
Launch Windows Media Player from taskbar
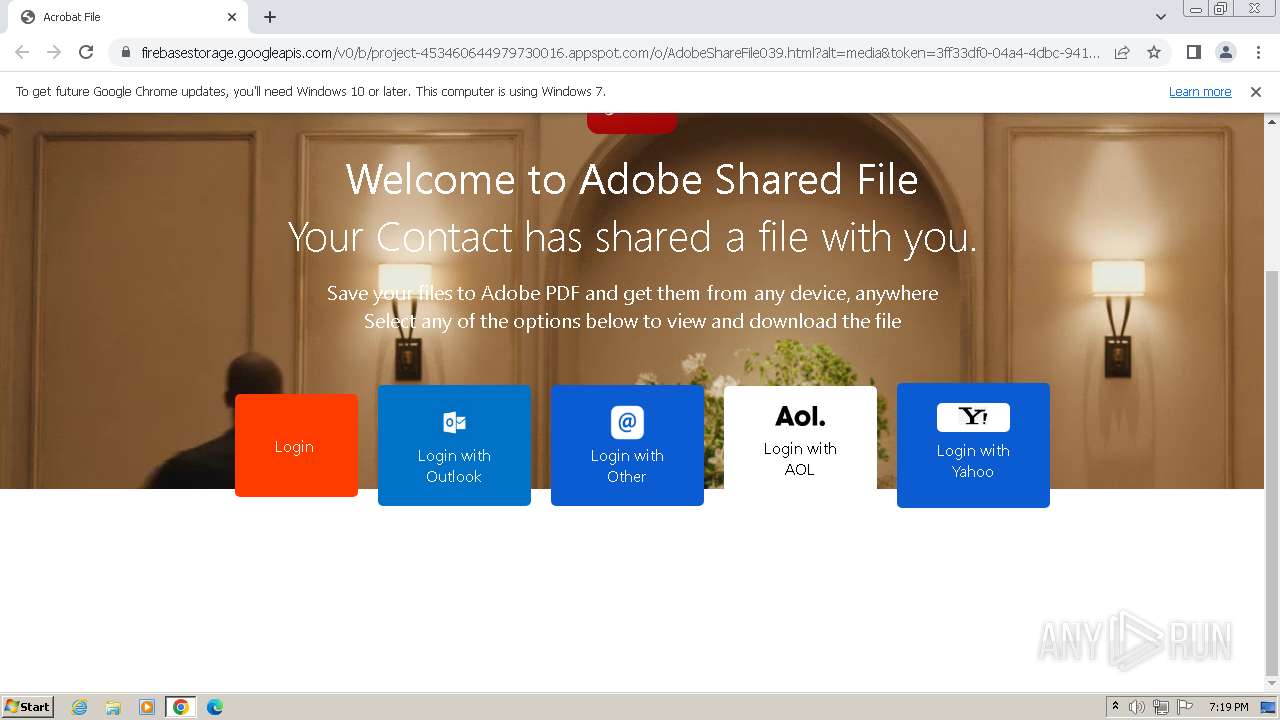click(x=147, y=707)
